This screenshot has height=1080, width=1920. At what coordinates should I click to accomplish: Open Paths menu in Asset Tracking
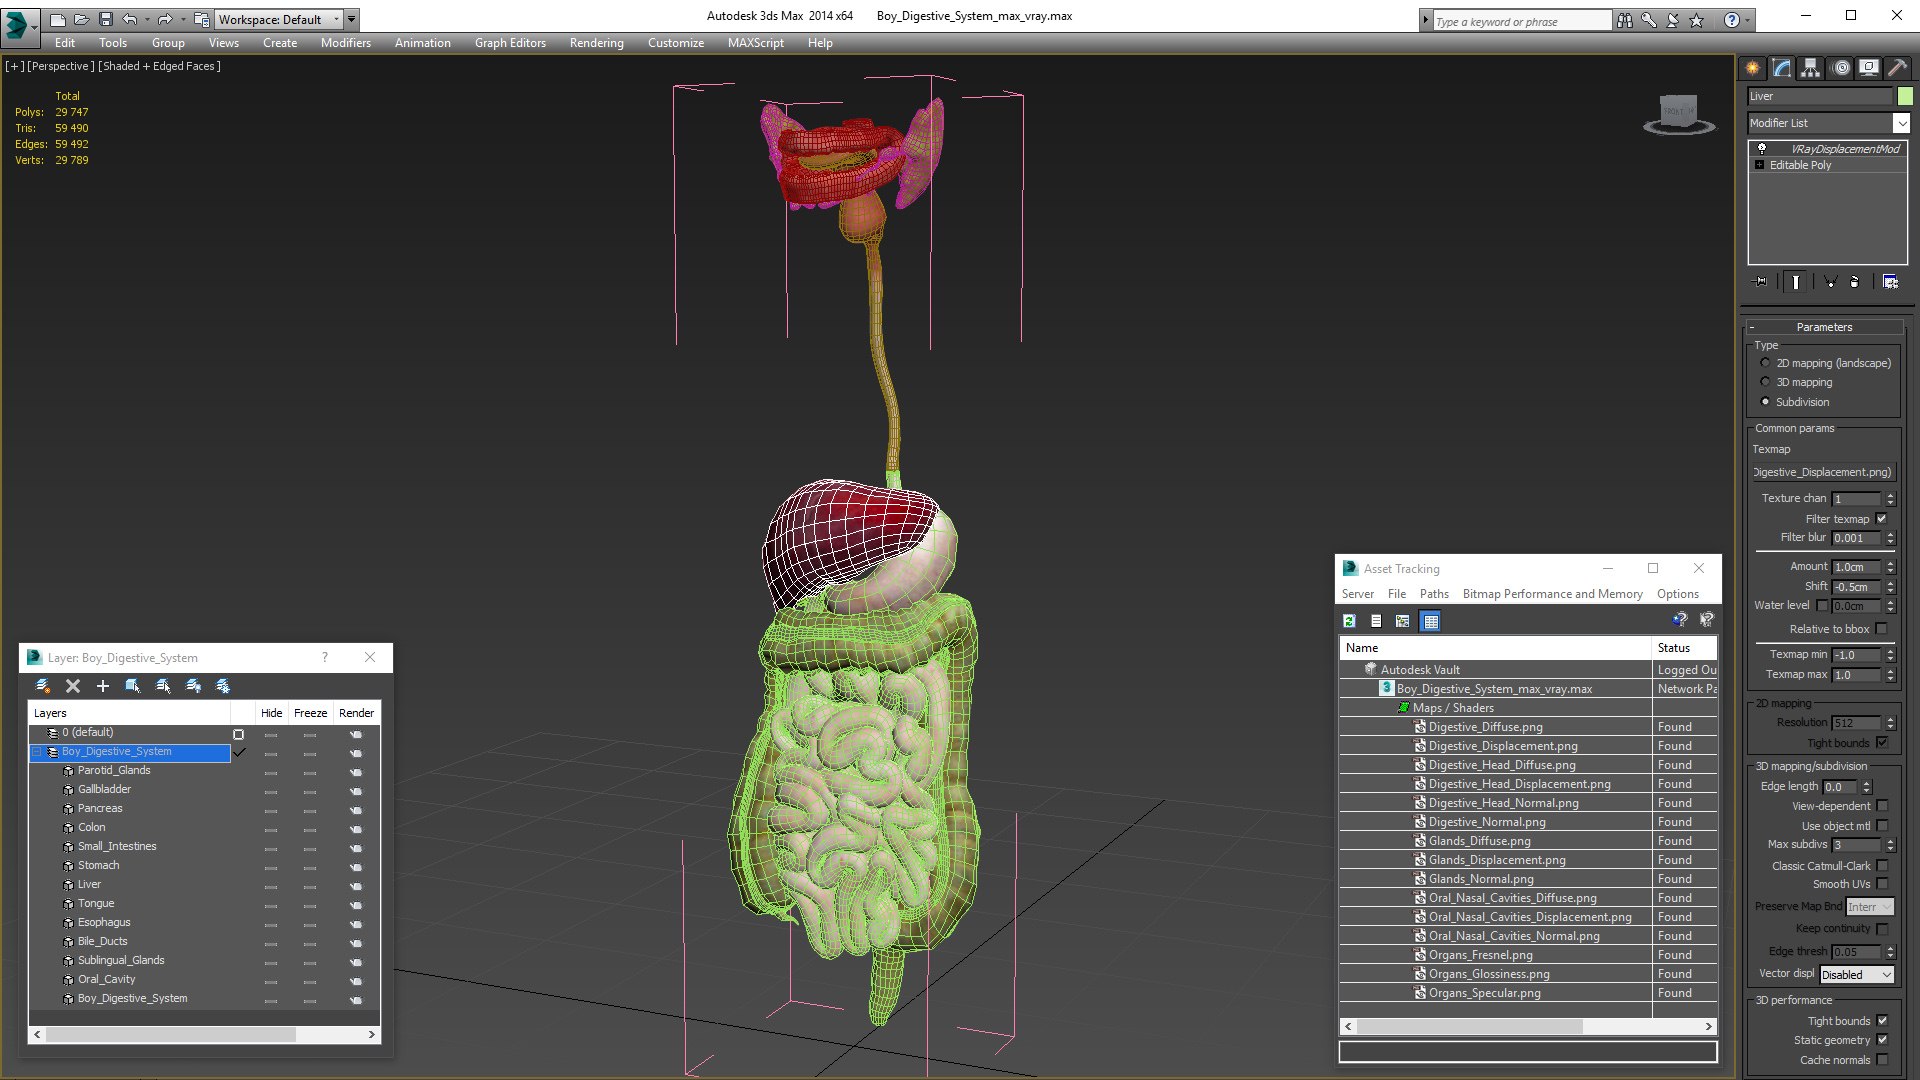[1434, 594]
